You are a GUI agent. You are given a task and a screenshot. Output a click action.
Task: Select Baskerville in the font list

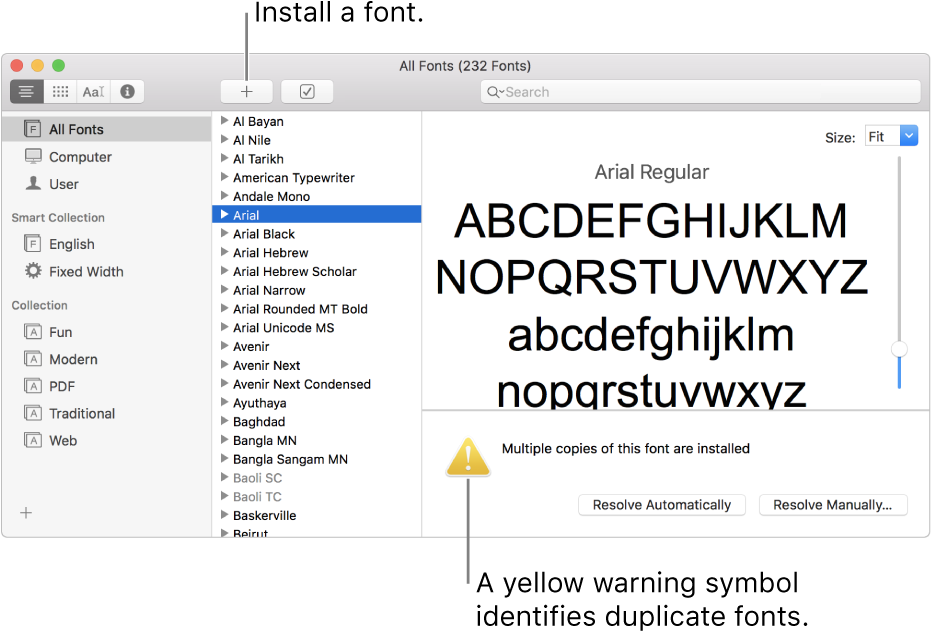[x=264, y=516]
